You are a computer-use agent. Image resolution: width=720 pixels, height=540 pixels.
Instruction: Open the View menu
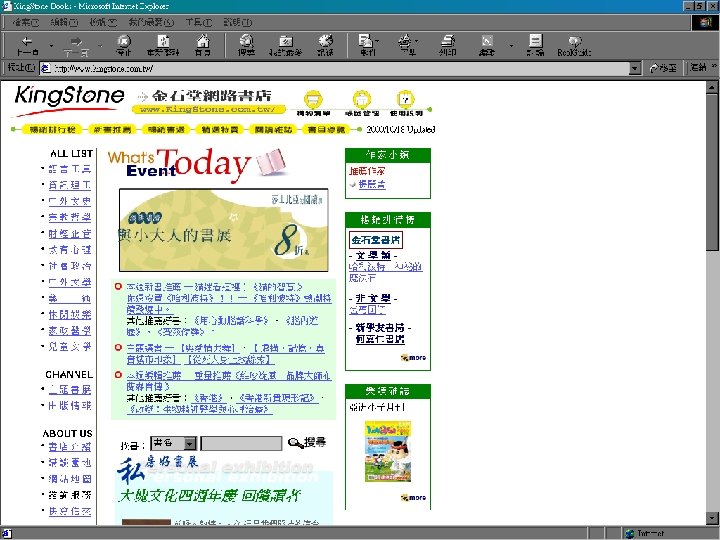click(x=103, y=22)
